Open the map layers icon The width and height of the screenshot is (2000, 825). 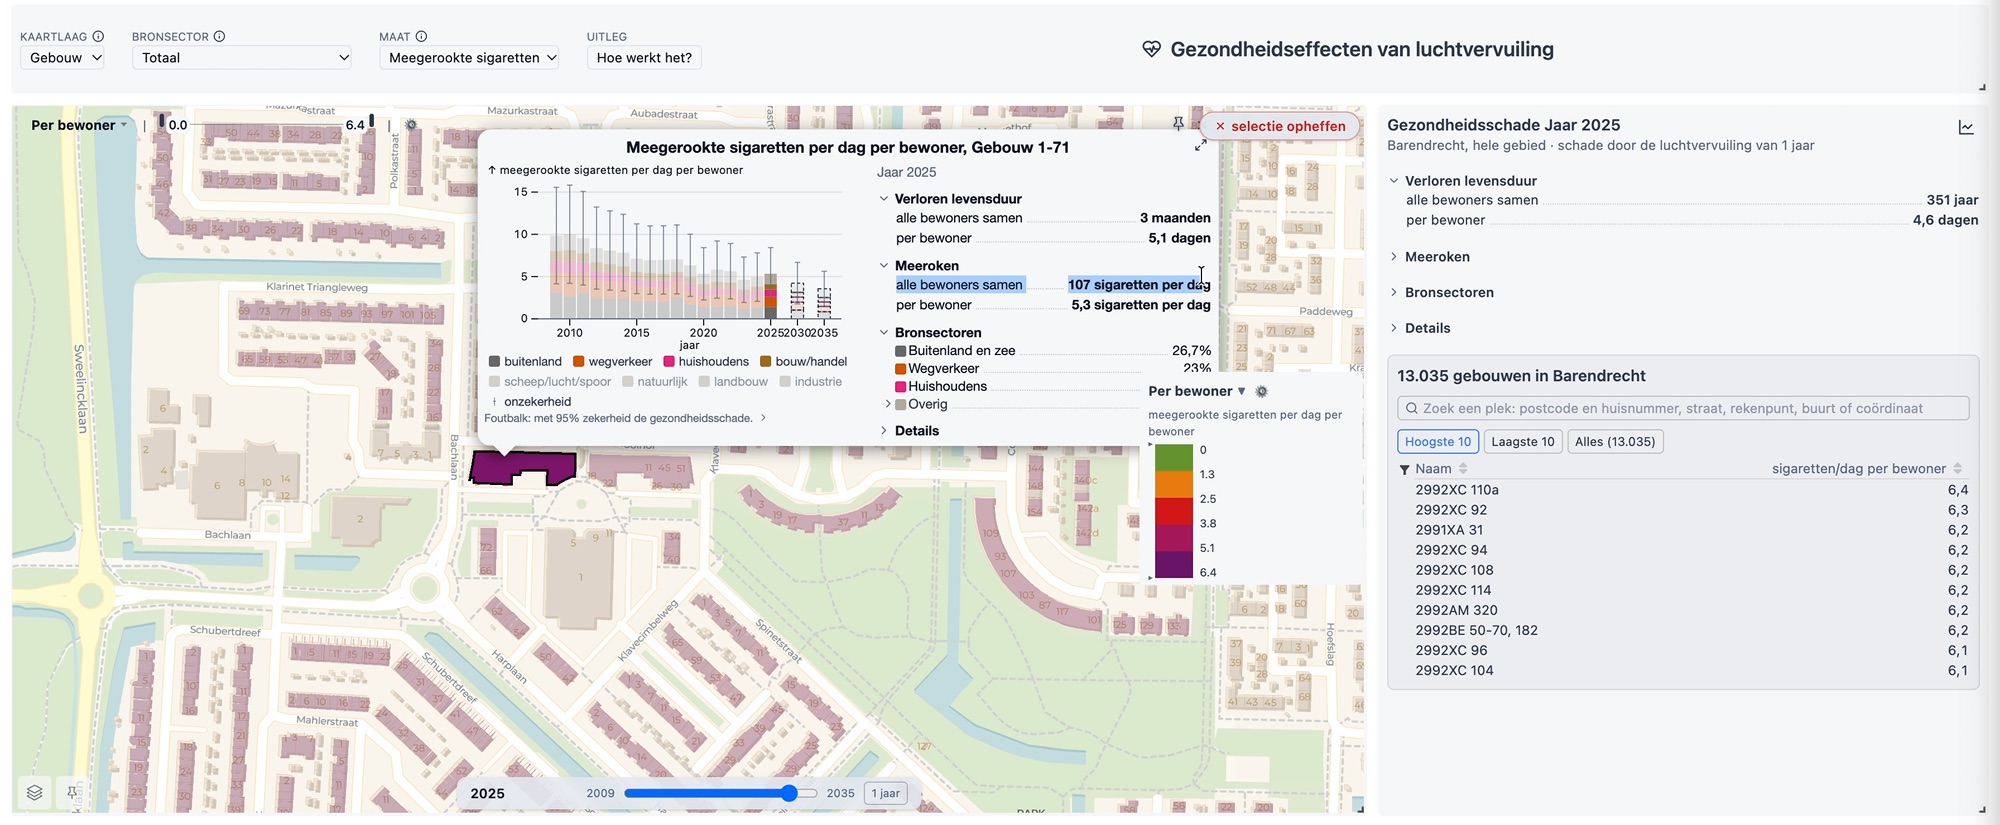(x=35, y=793)
